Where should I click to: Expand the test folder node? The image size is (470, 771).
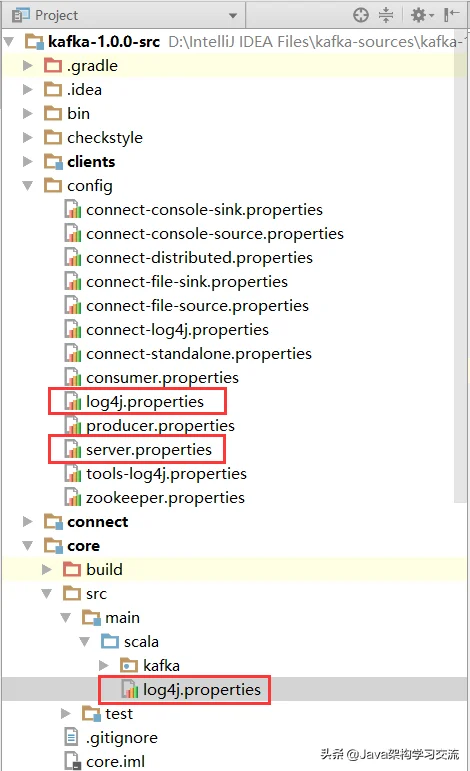tap(65, 713)
